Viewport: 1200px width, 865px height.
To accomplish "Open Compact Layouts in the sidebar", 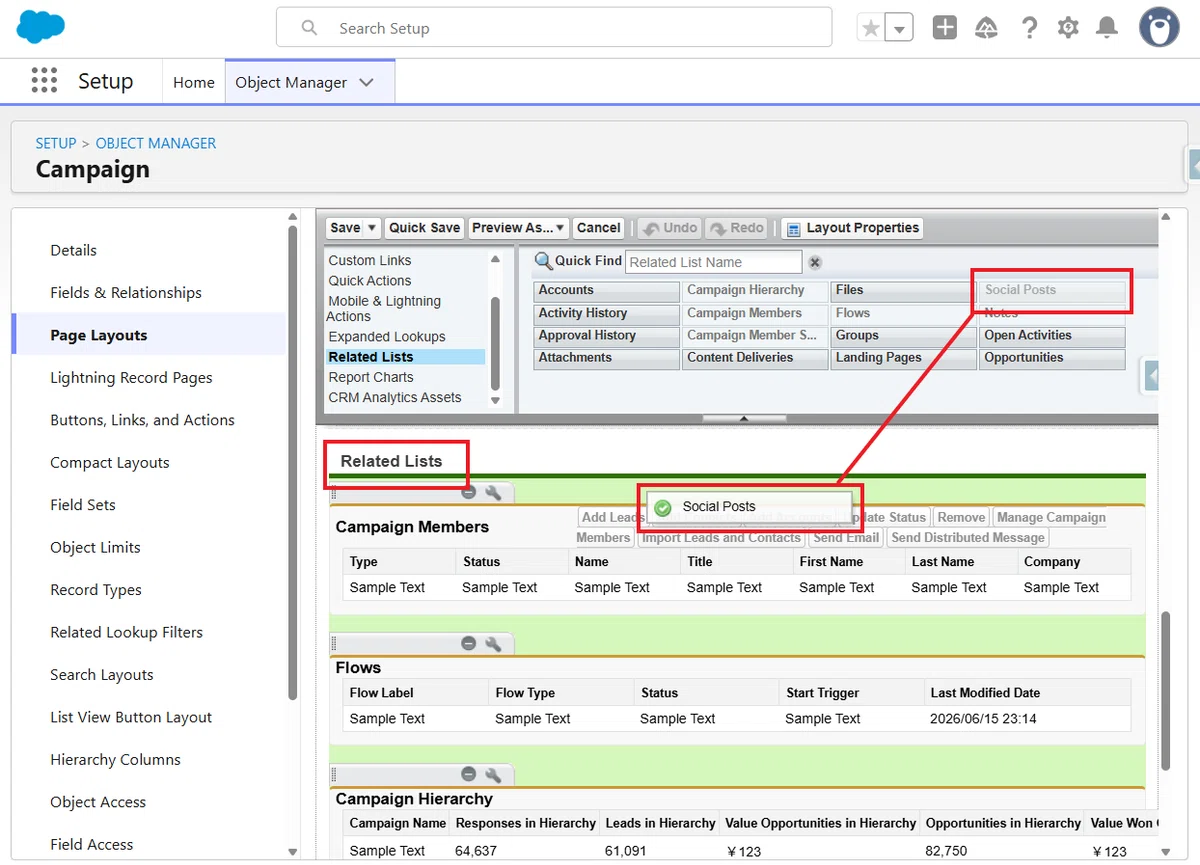I will [110, 462].
